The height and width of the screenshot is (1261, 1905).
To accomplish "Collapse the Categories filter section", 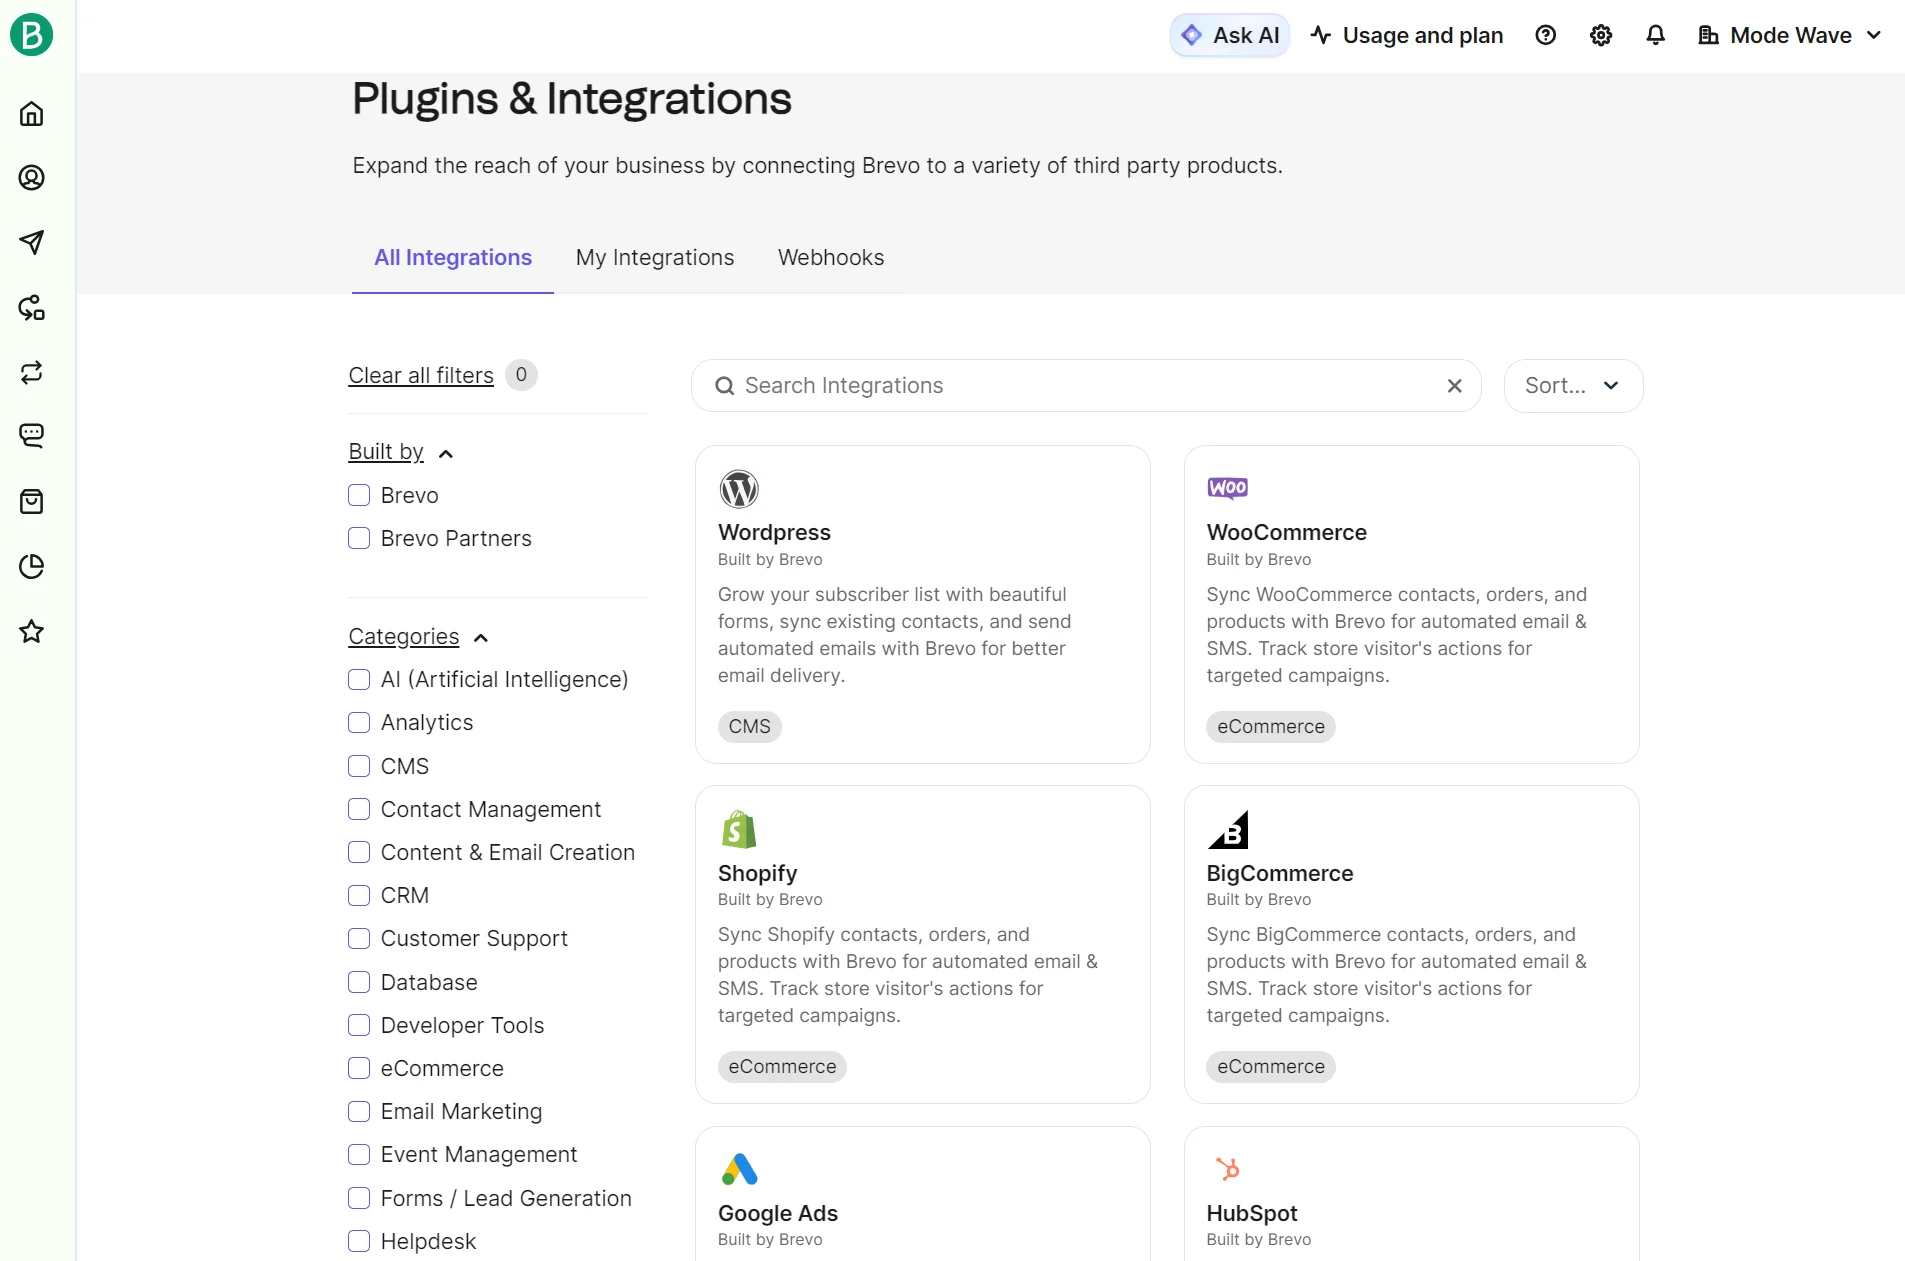I will (x=418, y=637).
